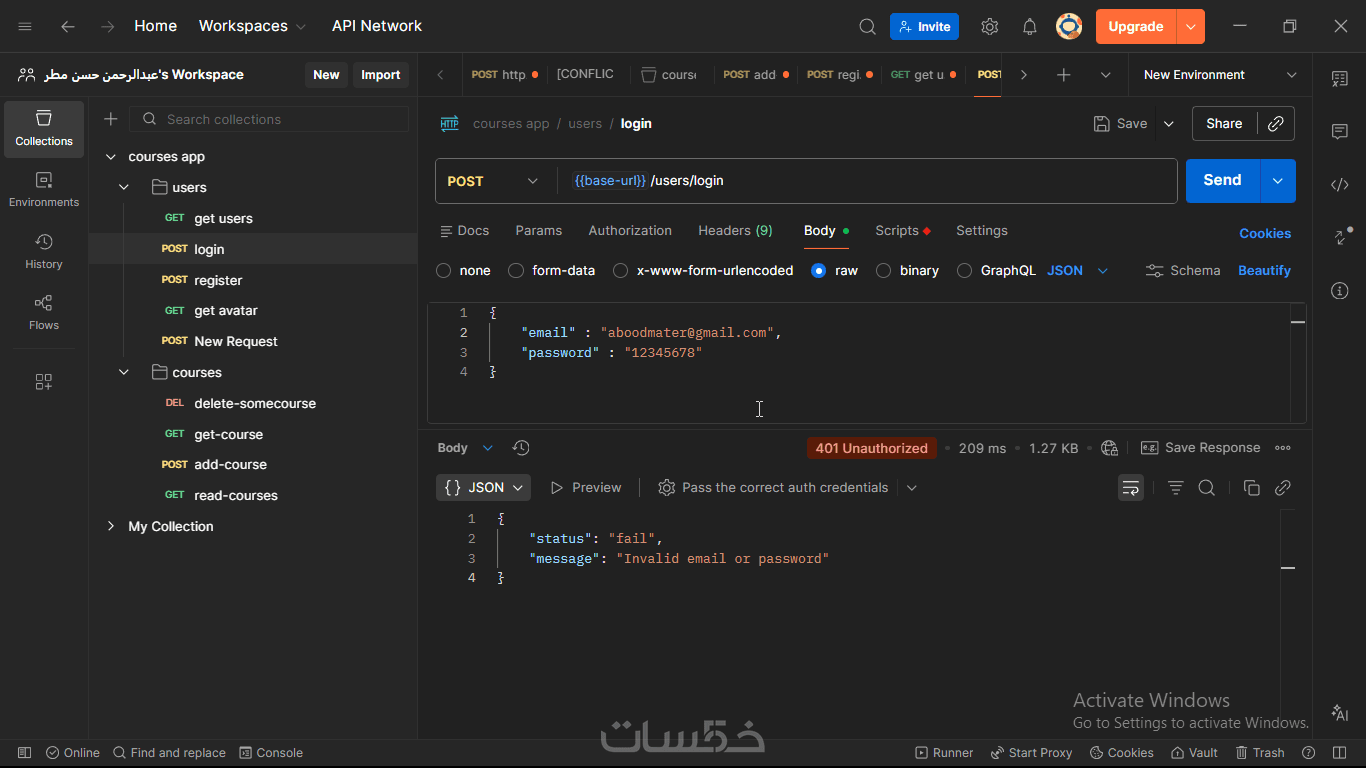
Task: Open the settings gear in header
Action: pos(990,27)
